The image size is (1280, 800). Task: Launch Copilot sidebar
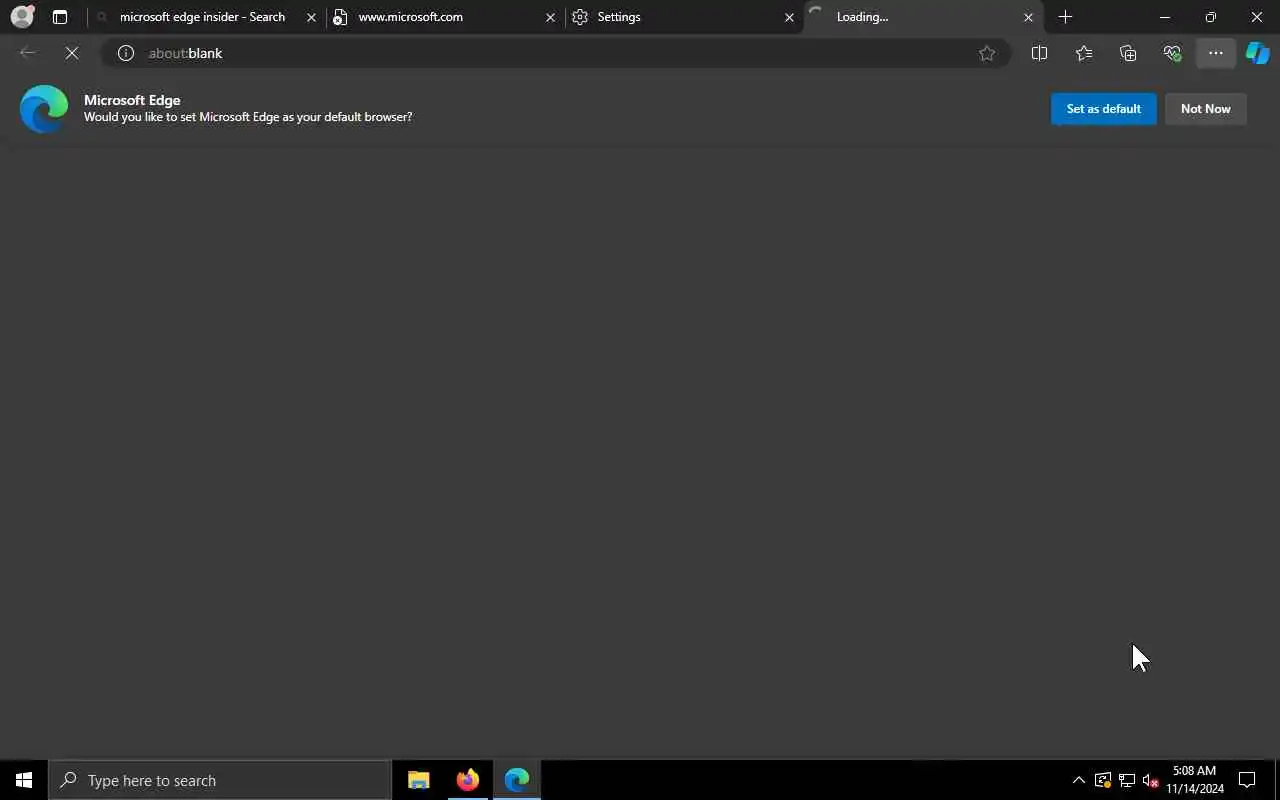click(x=1257, y=53)
